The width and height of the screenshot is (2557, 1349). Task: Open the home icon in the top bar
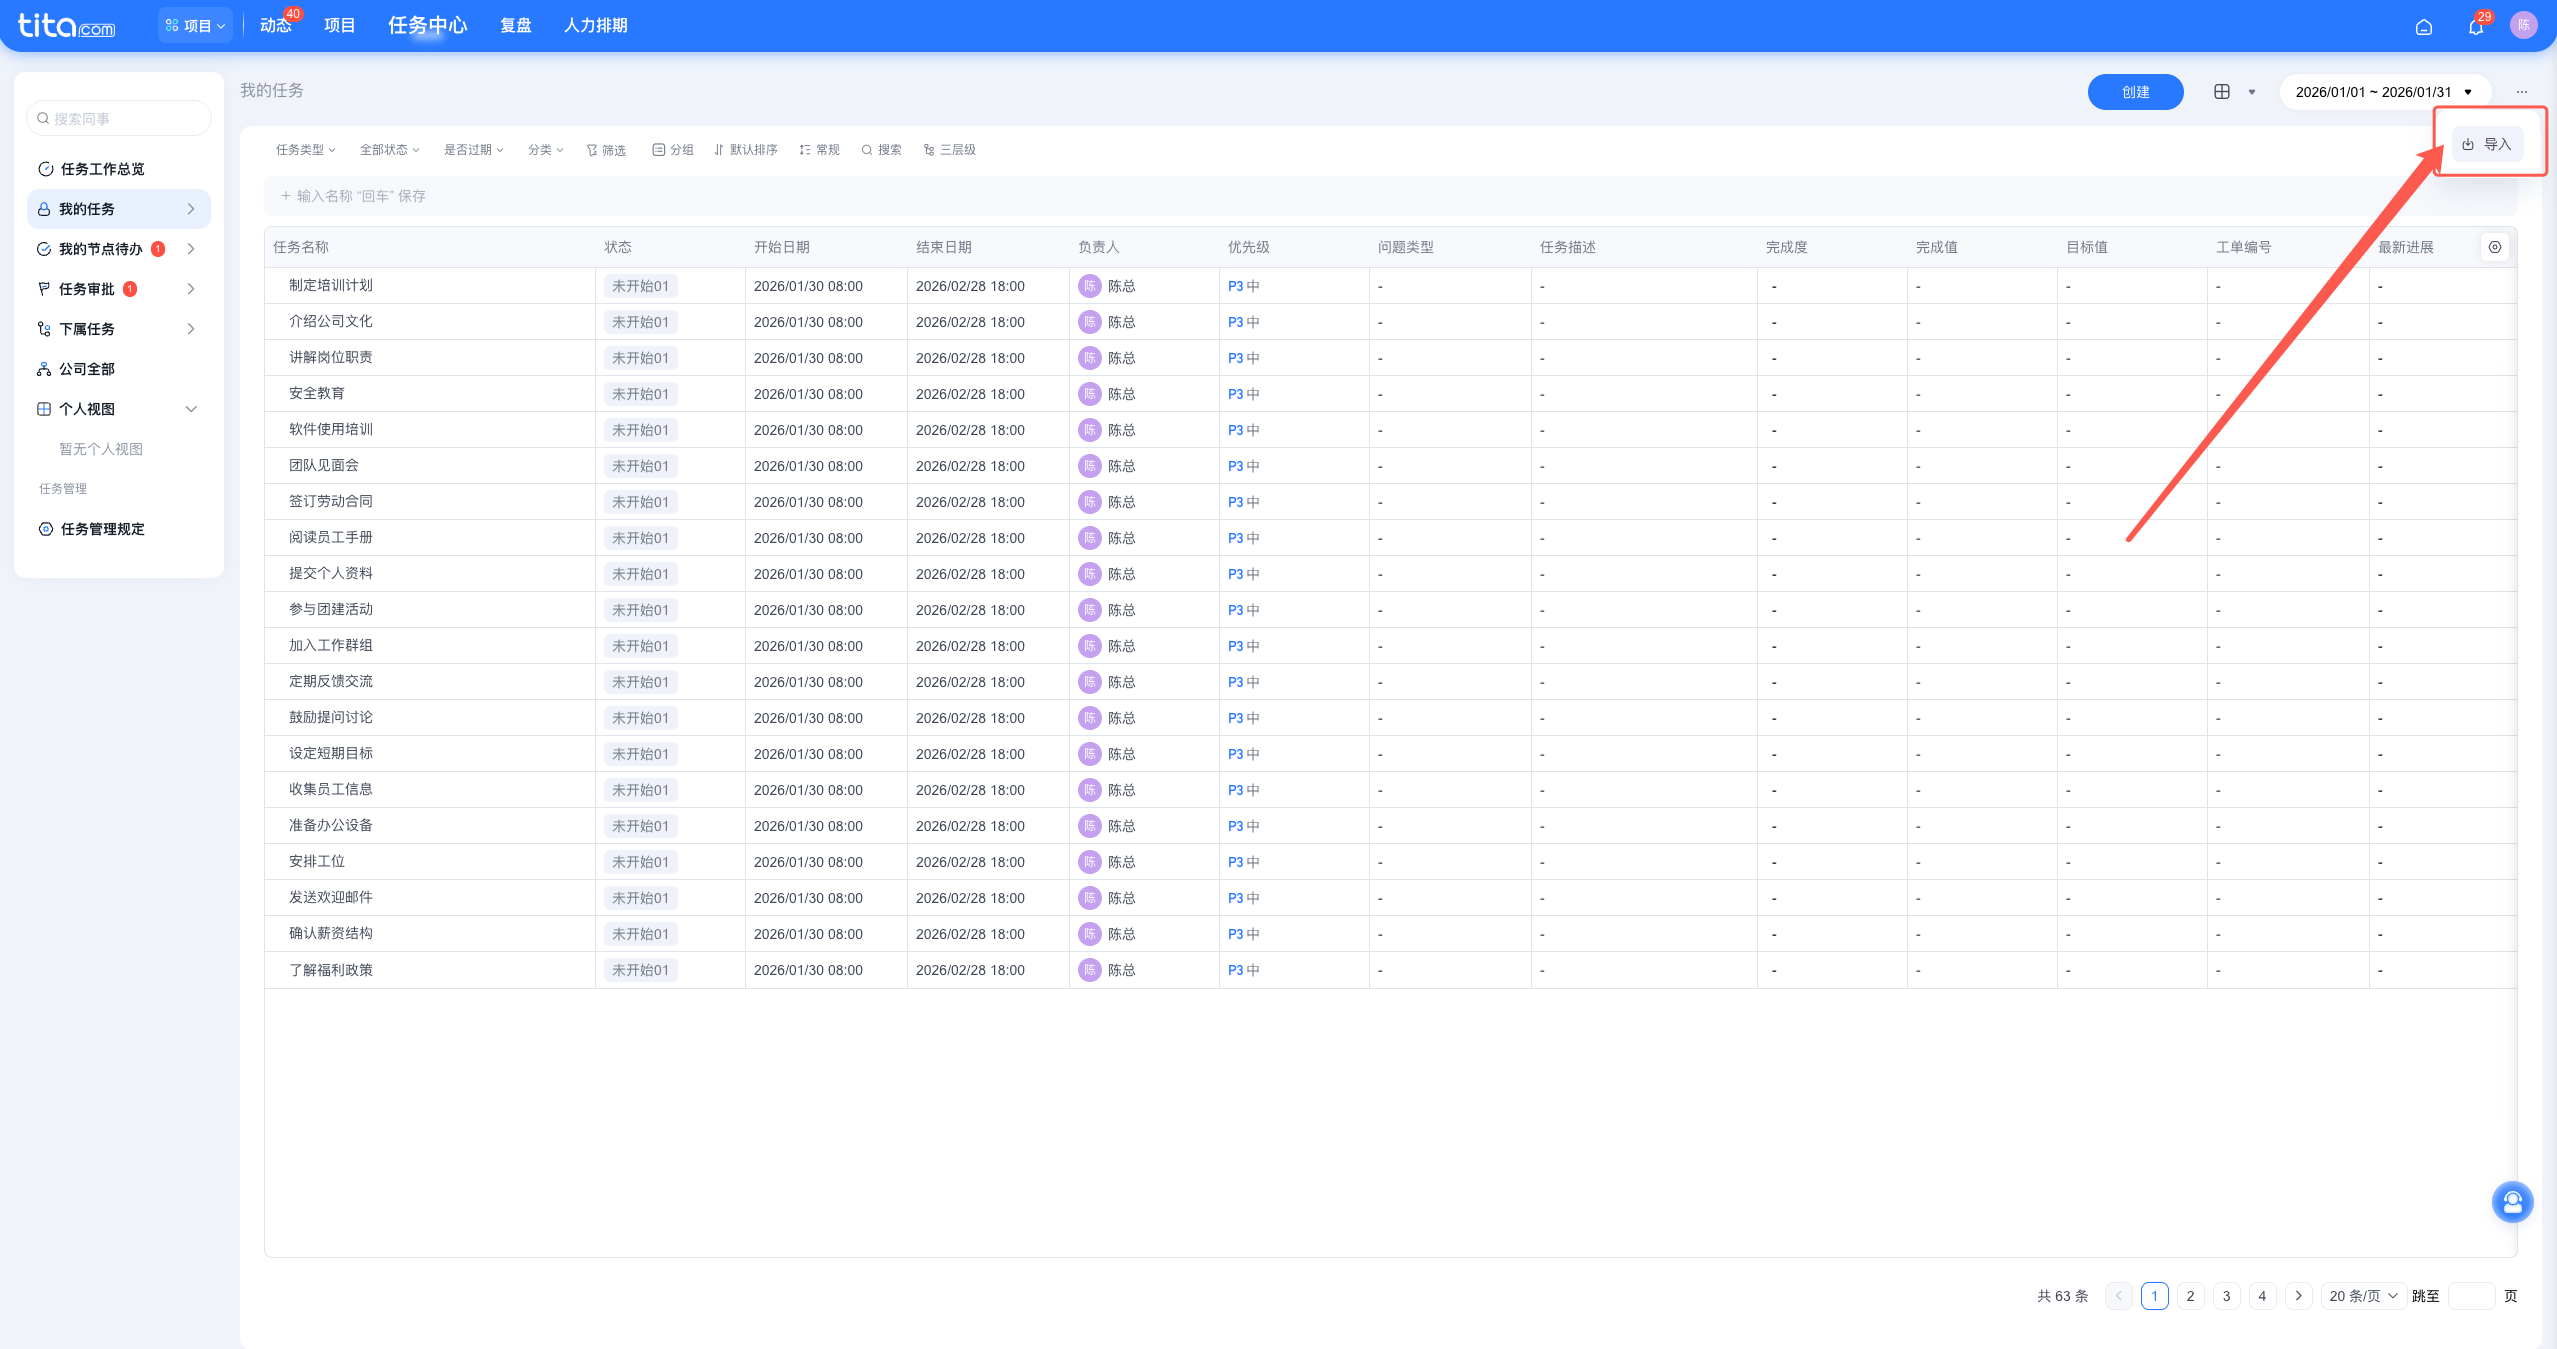tap(2424, 27)
